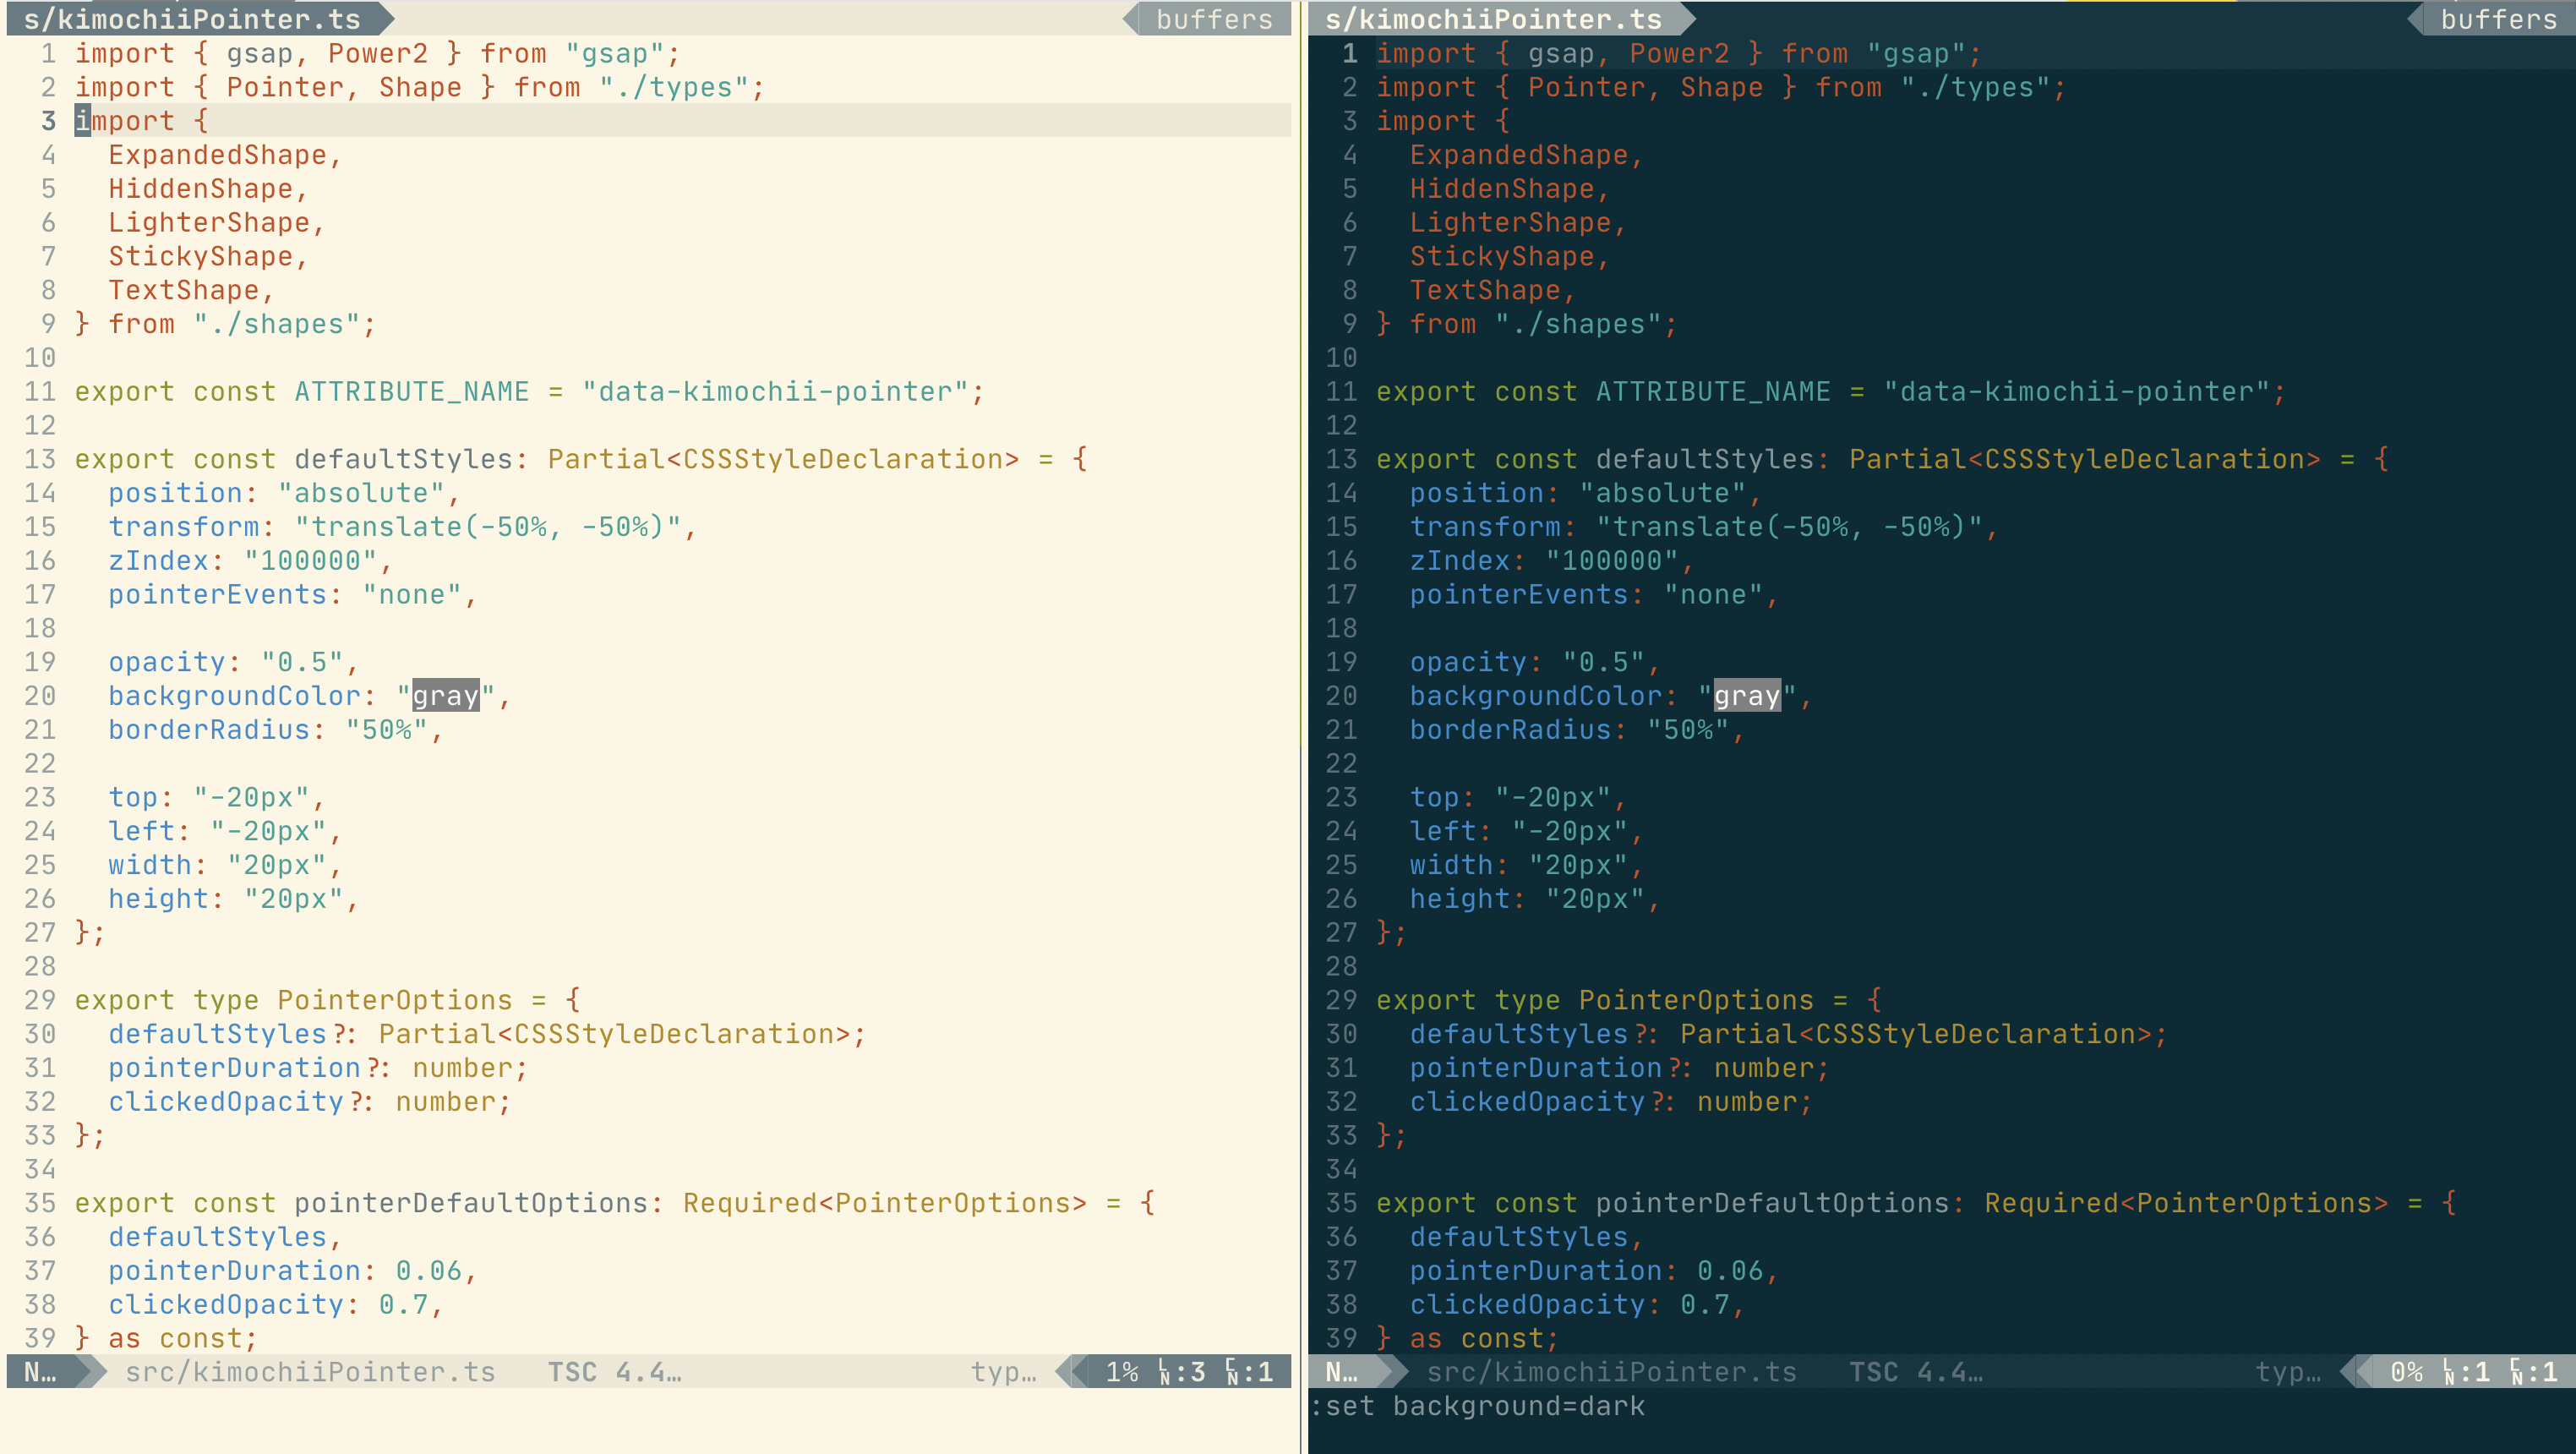Click TextShape on line 8 in left pane
2576x1454 pixels.
[x=184, y=291]
